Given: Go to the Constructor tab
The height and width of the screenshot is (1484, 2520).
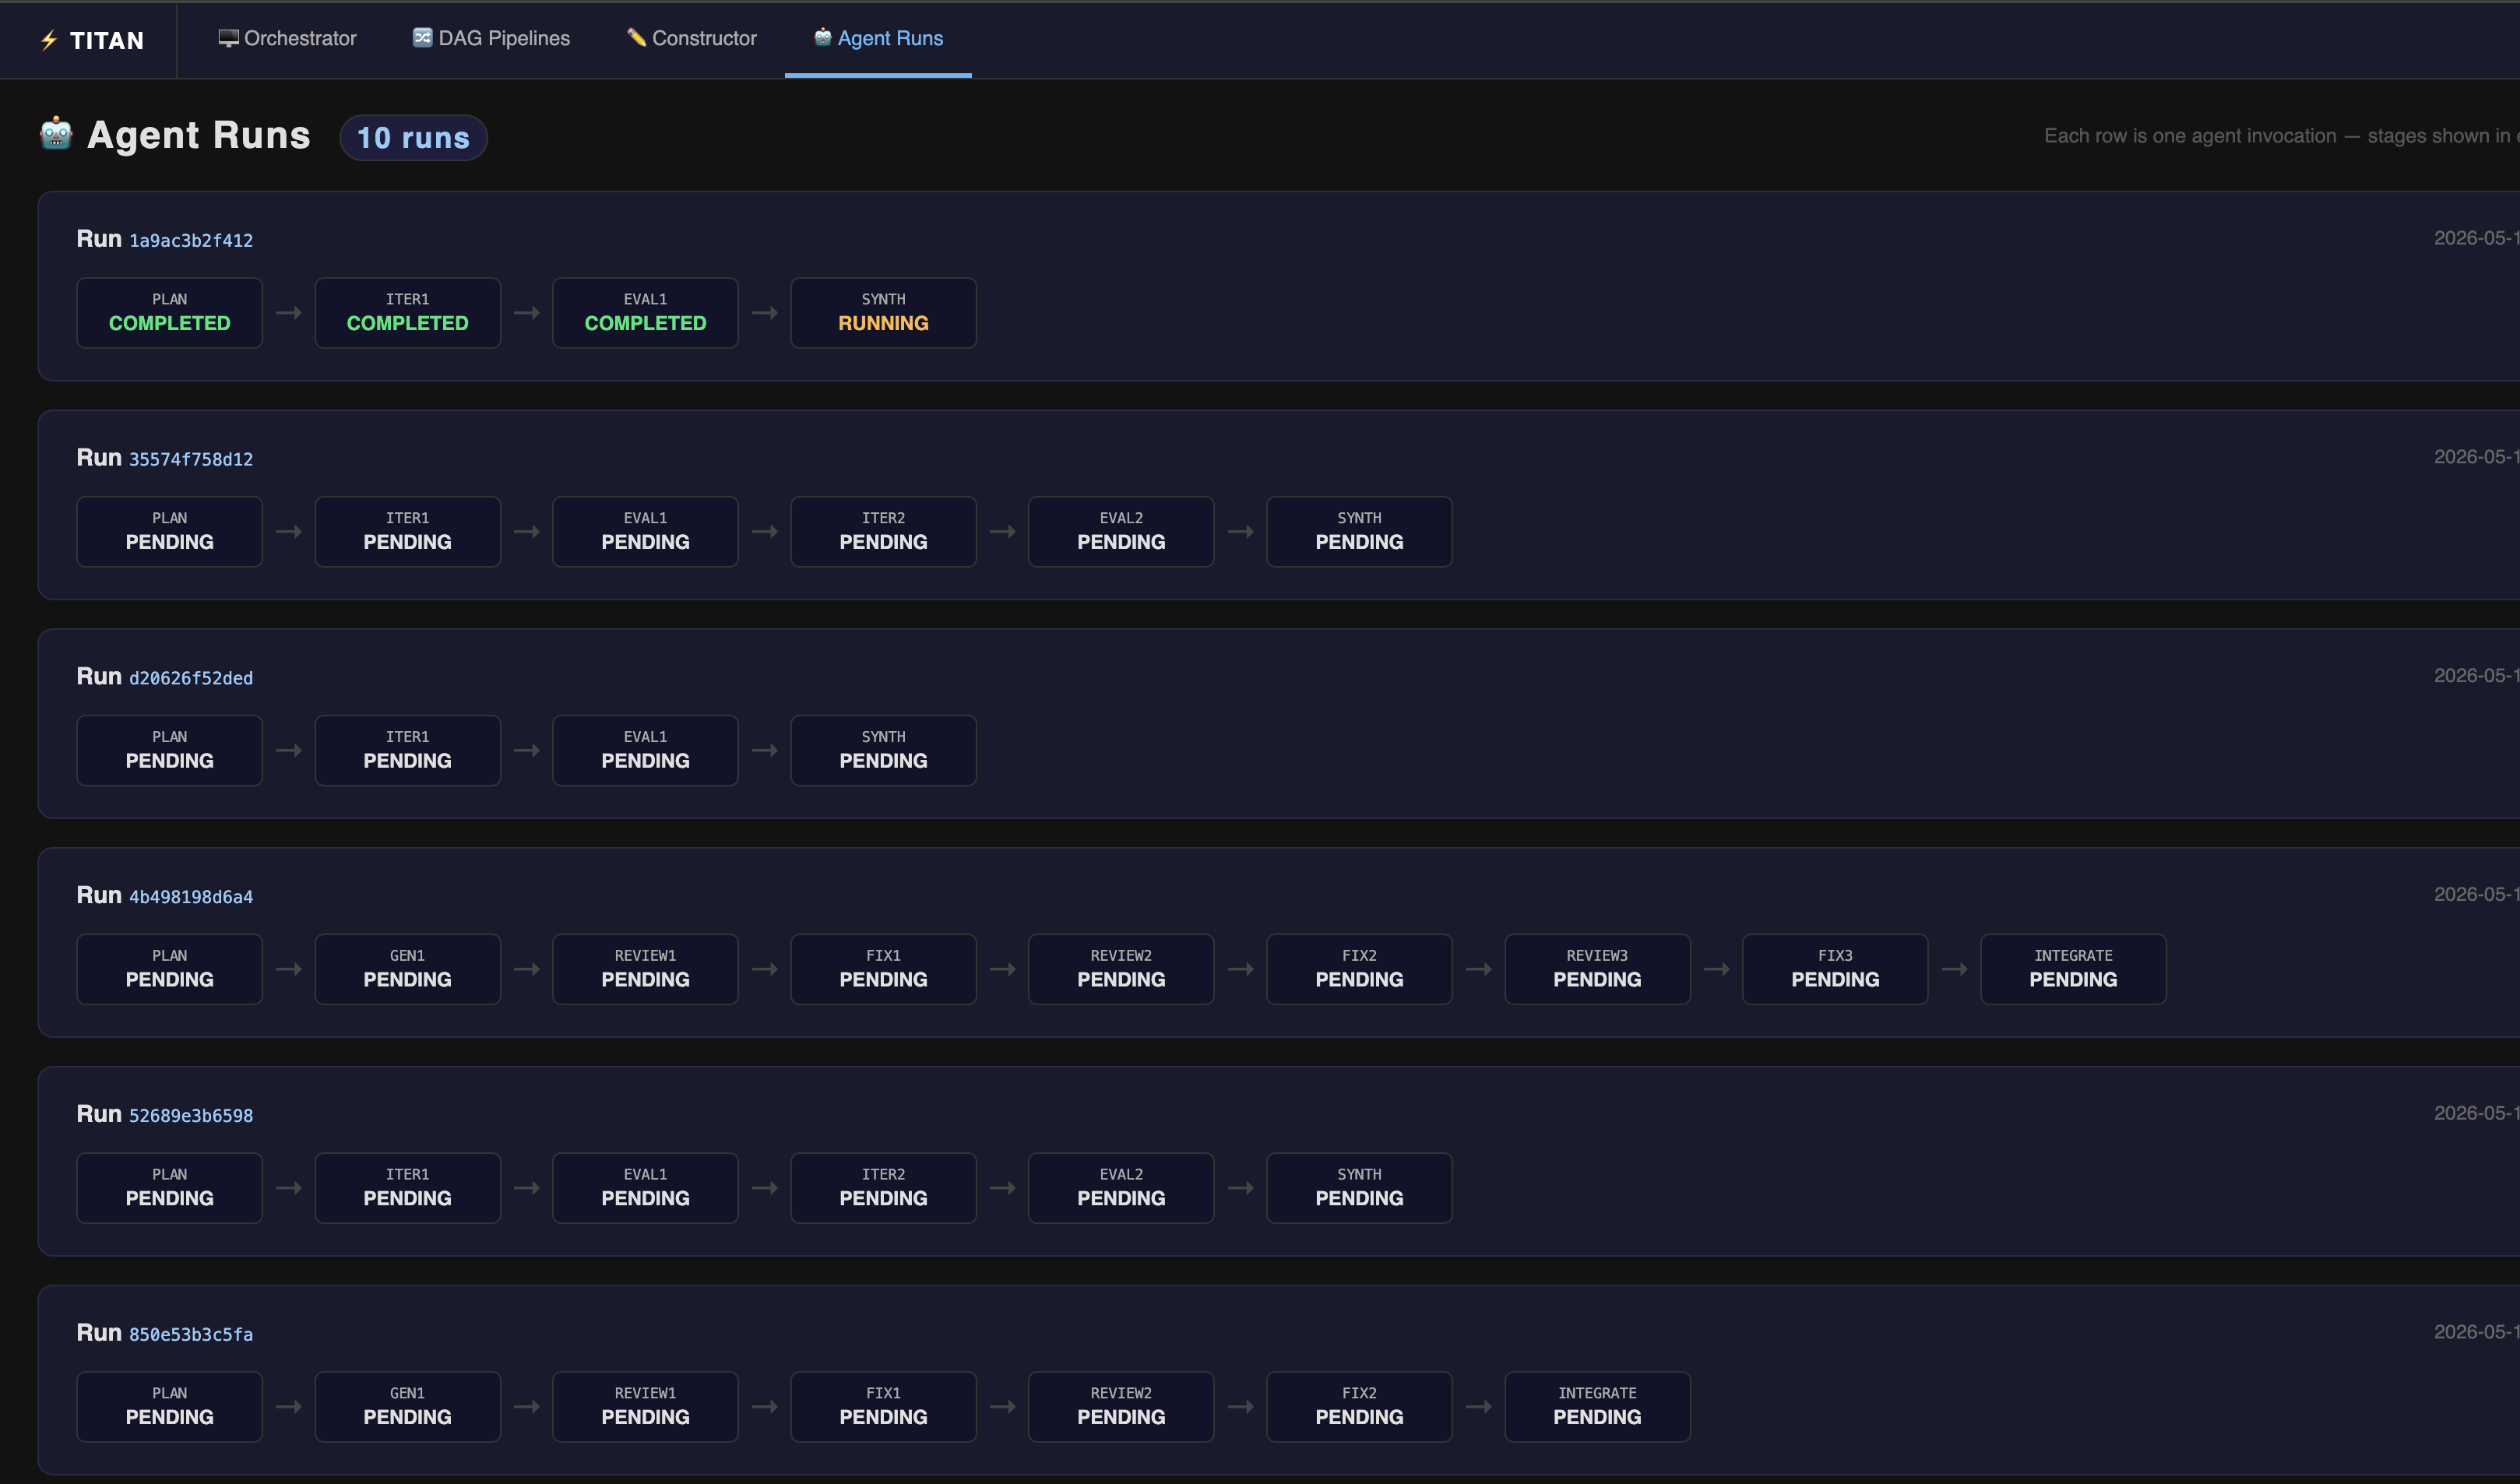Looking at the screenshot, I should tap(691, 38).
